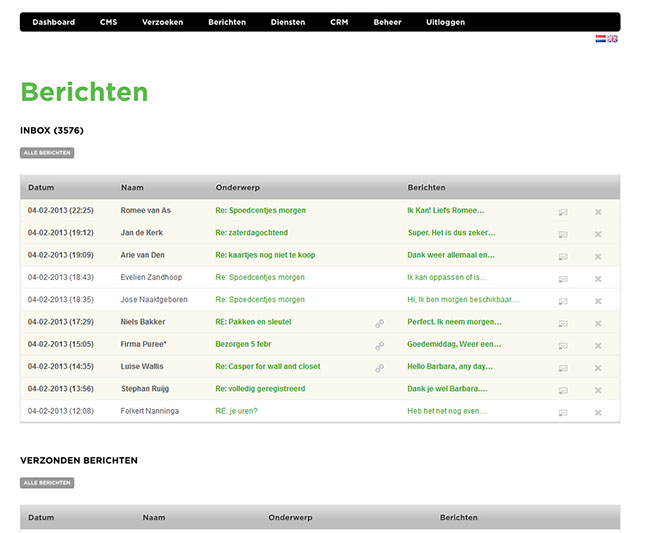
Task: Delete the Stephan Ruijg message
Action: (598, 390)
